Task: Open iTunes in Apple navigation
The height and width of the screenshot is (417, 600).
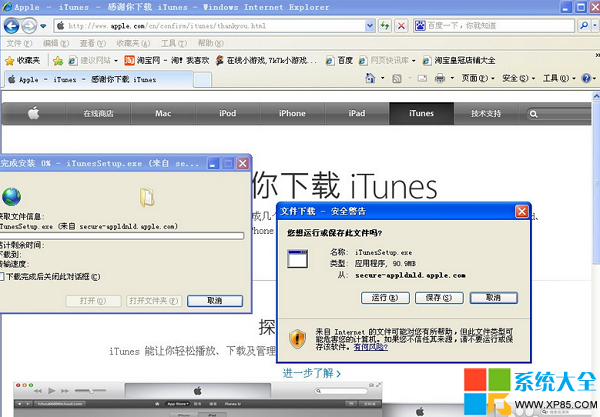Action: point(421,113)
